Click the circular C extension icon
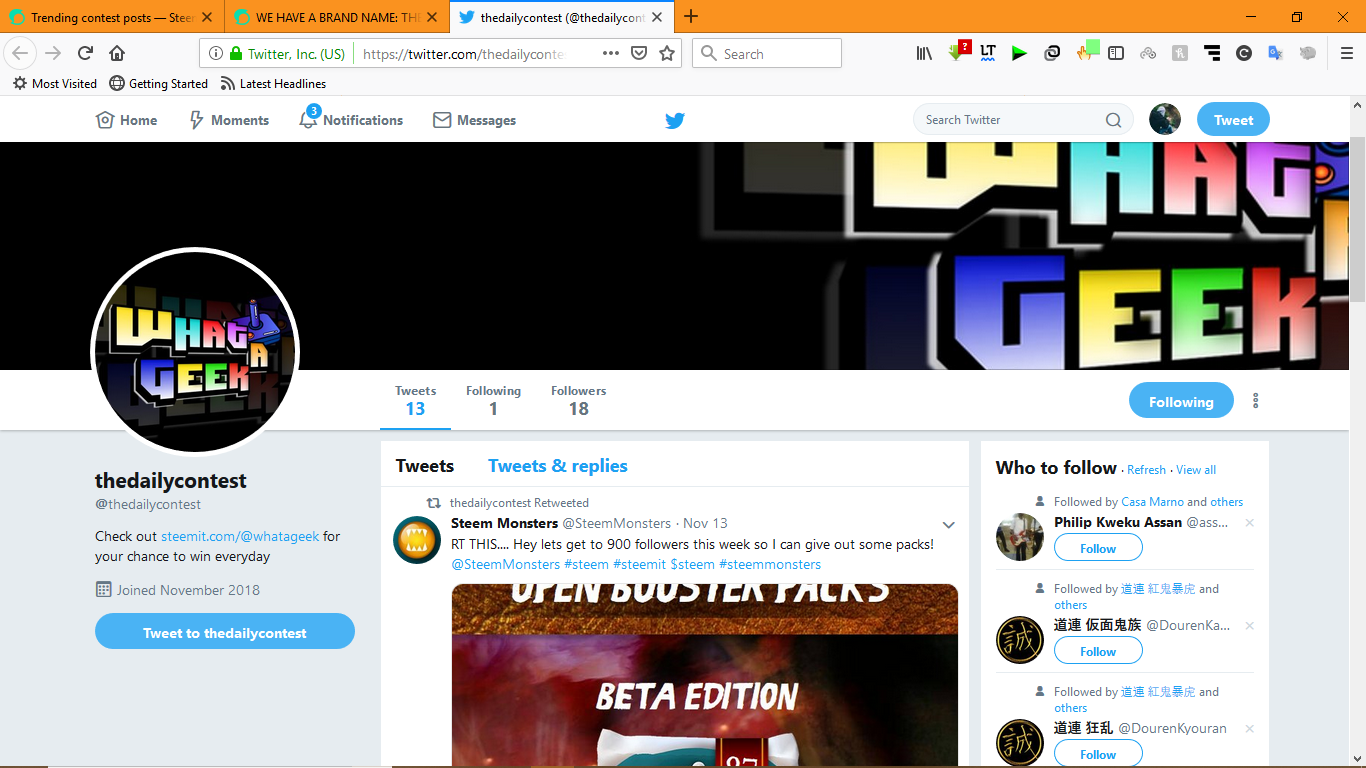This screenshot has height=768, width=1366. [x=1244, y=54]
